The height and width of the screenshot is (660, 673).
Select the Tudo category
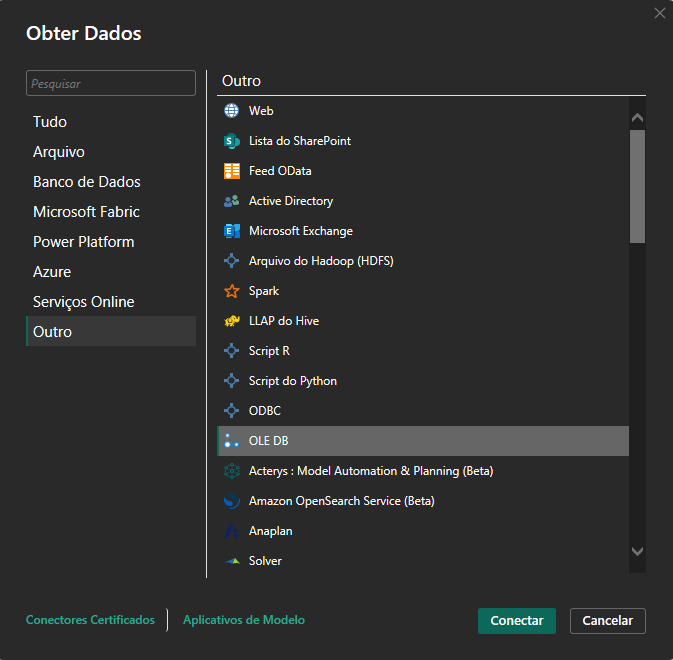[x=111, y=122]
